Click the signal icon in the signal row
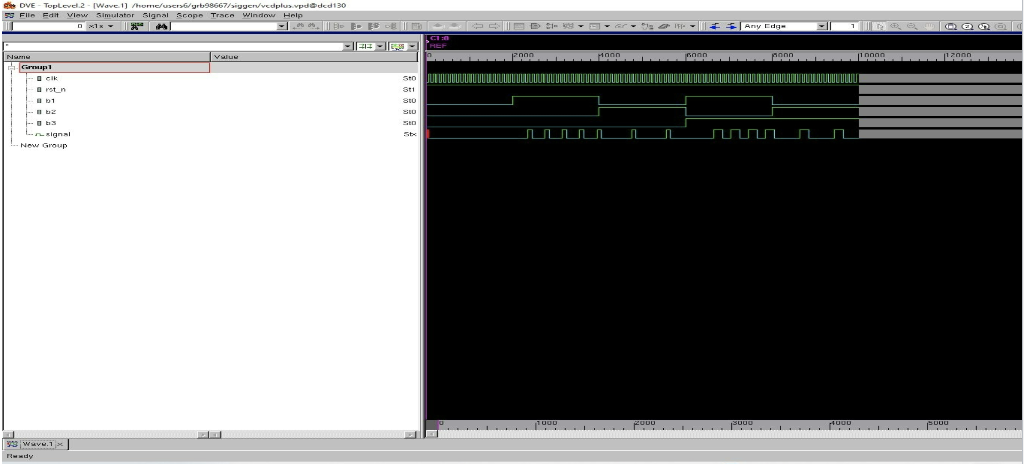The image size is (1024, 464). point(39,134)
